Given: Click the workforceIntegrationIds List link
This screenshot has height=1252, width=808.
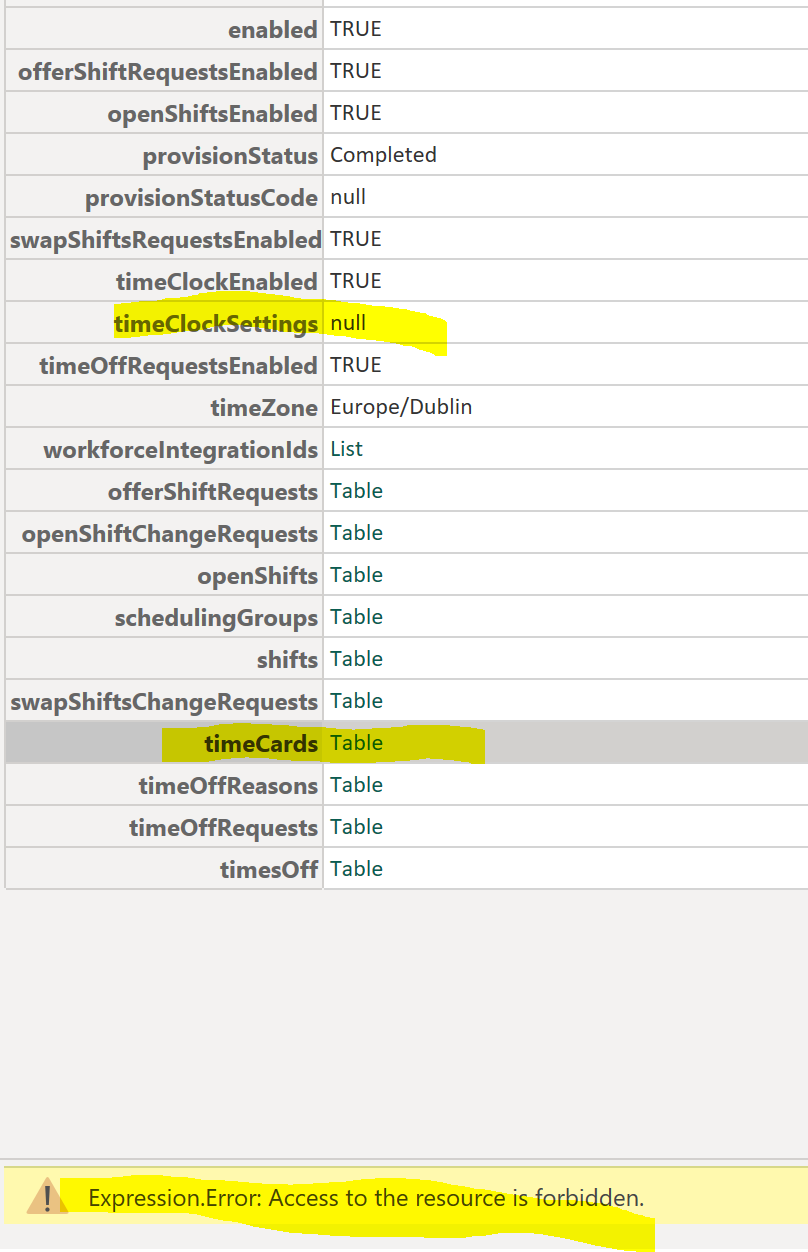Looking at the screenshot, I should [x=346, y=448].
